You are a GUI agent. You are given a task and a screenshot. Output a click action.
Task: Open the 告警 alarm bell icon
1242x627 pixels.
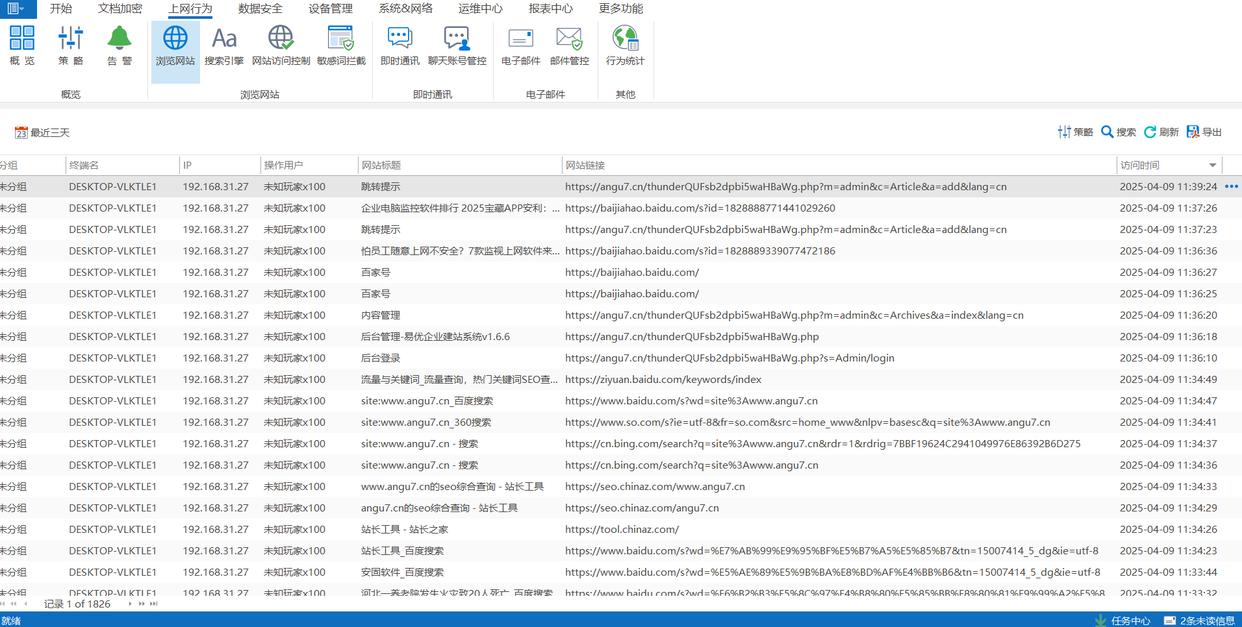click(119, 46)
